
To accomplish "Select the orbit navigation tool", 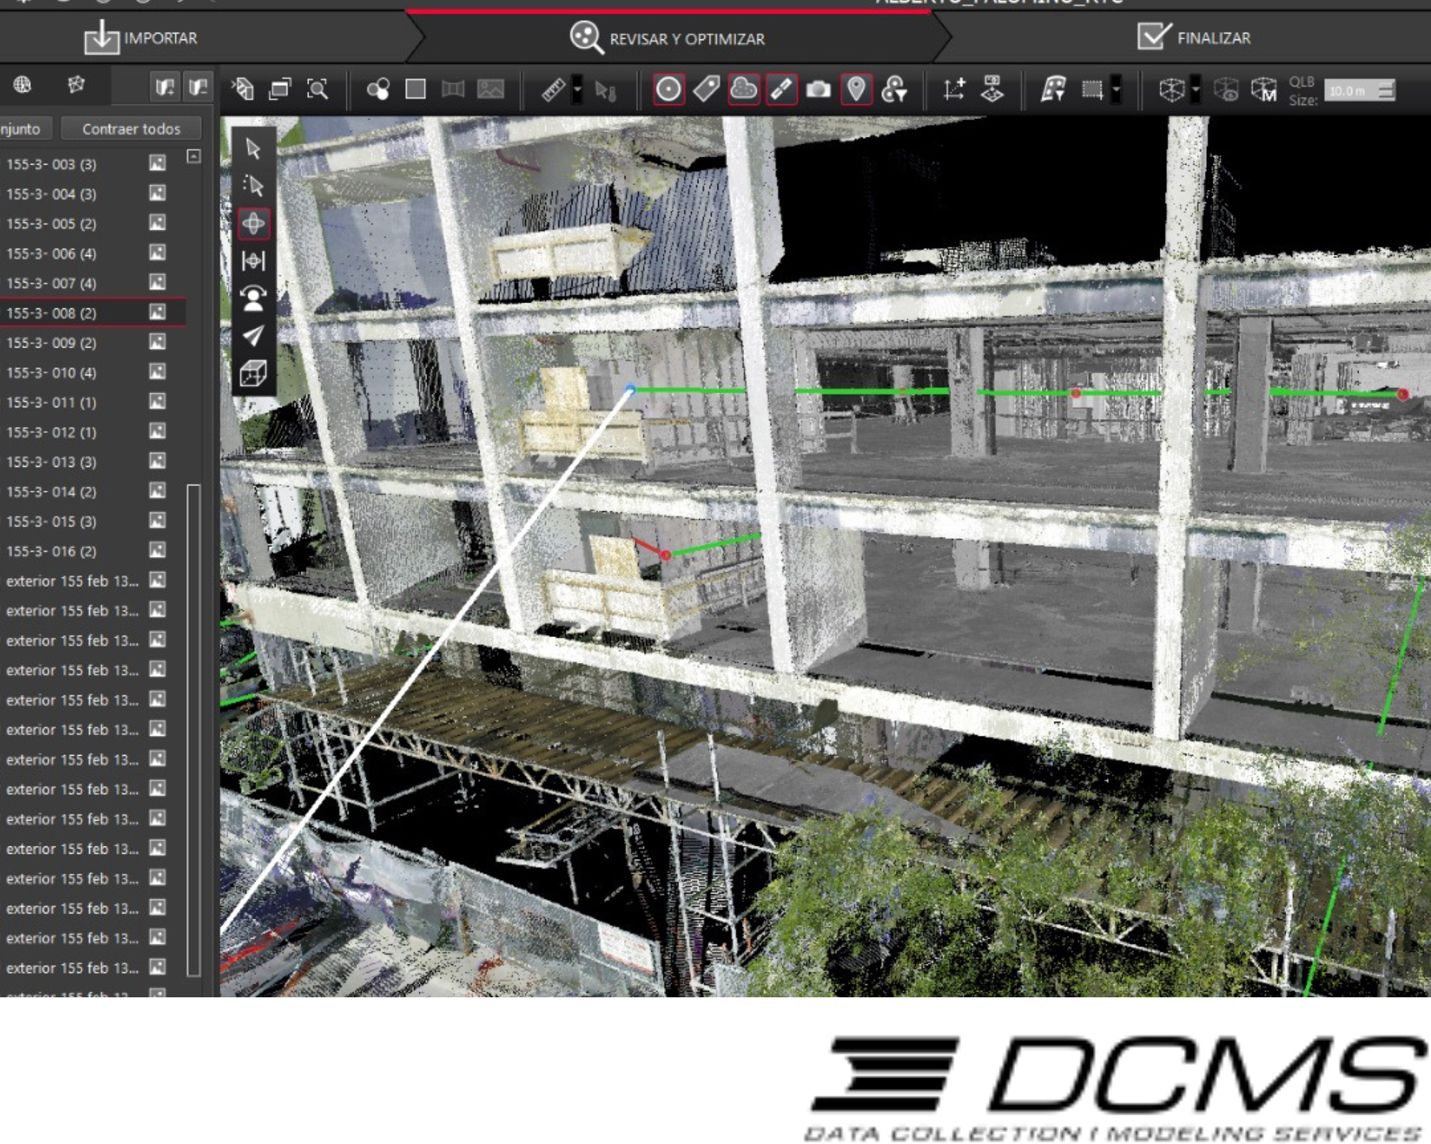I will point(253,223).
